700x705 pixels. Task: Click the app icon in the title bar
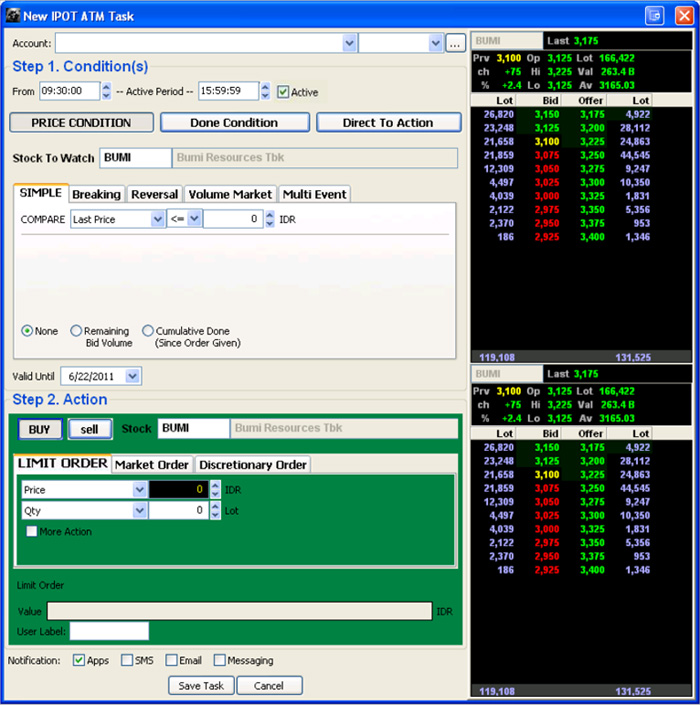[13, 16]
